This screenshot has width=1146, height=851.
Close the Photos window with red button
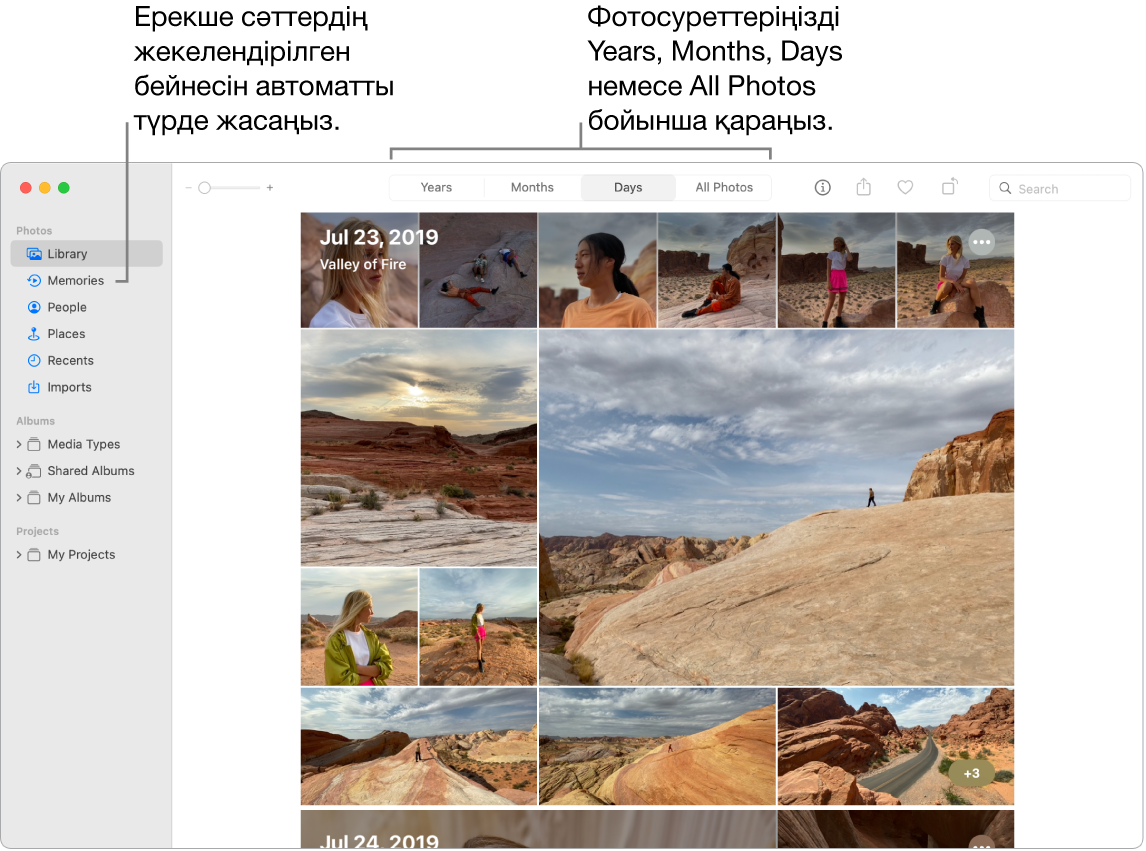coord(26,188)
